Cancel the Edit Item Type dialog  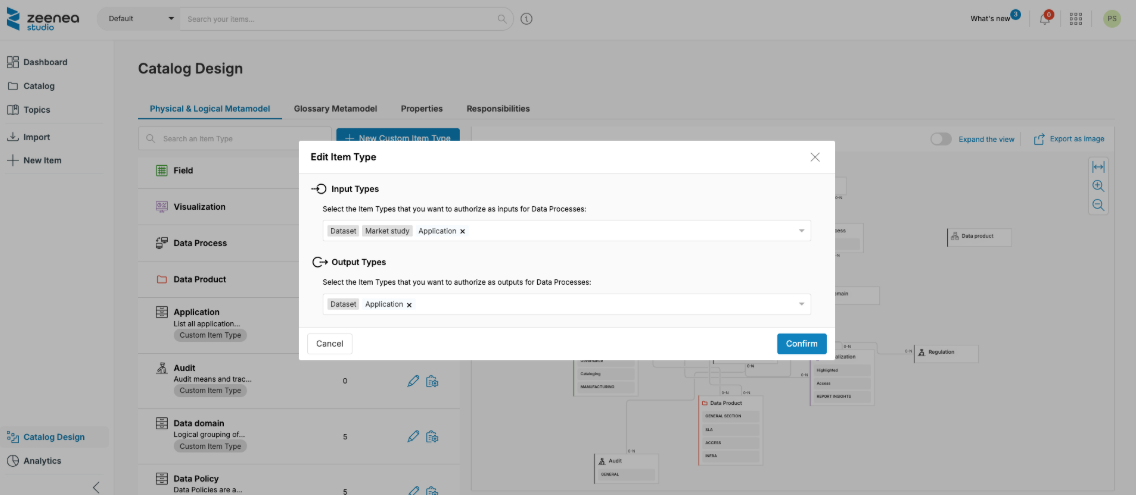point(329,344)
